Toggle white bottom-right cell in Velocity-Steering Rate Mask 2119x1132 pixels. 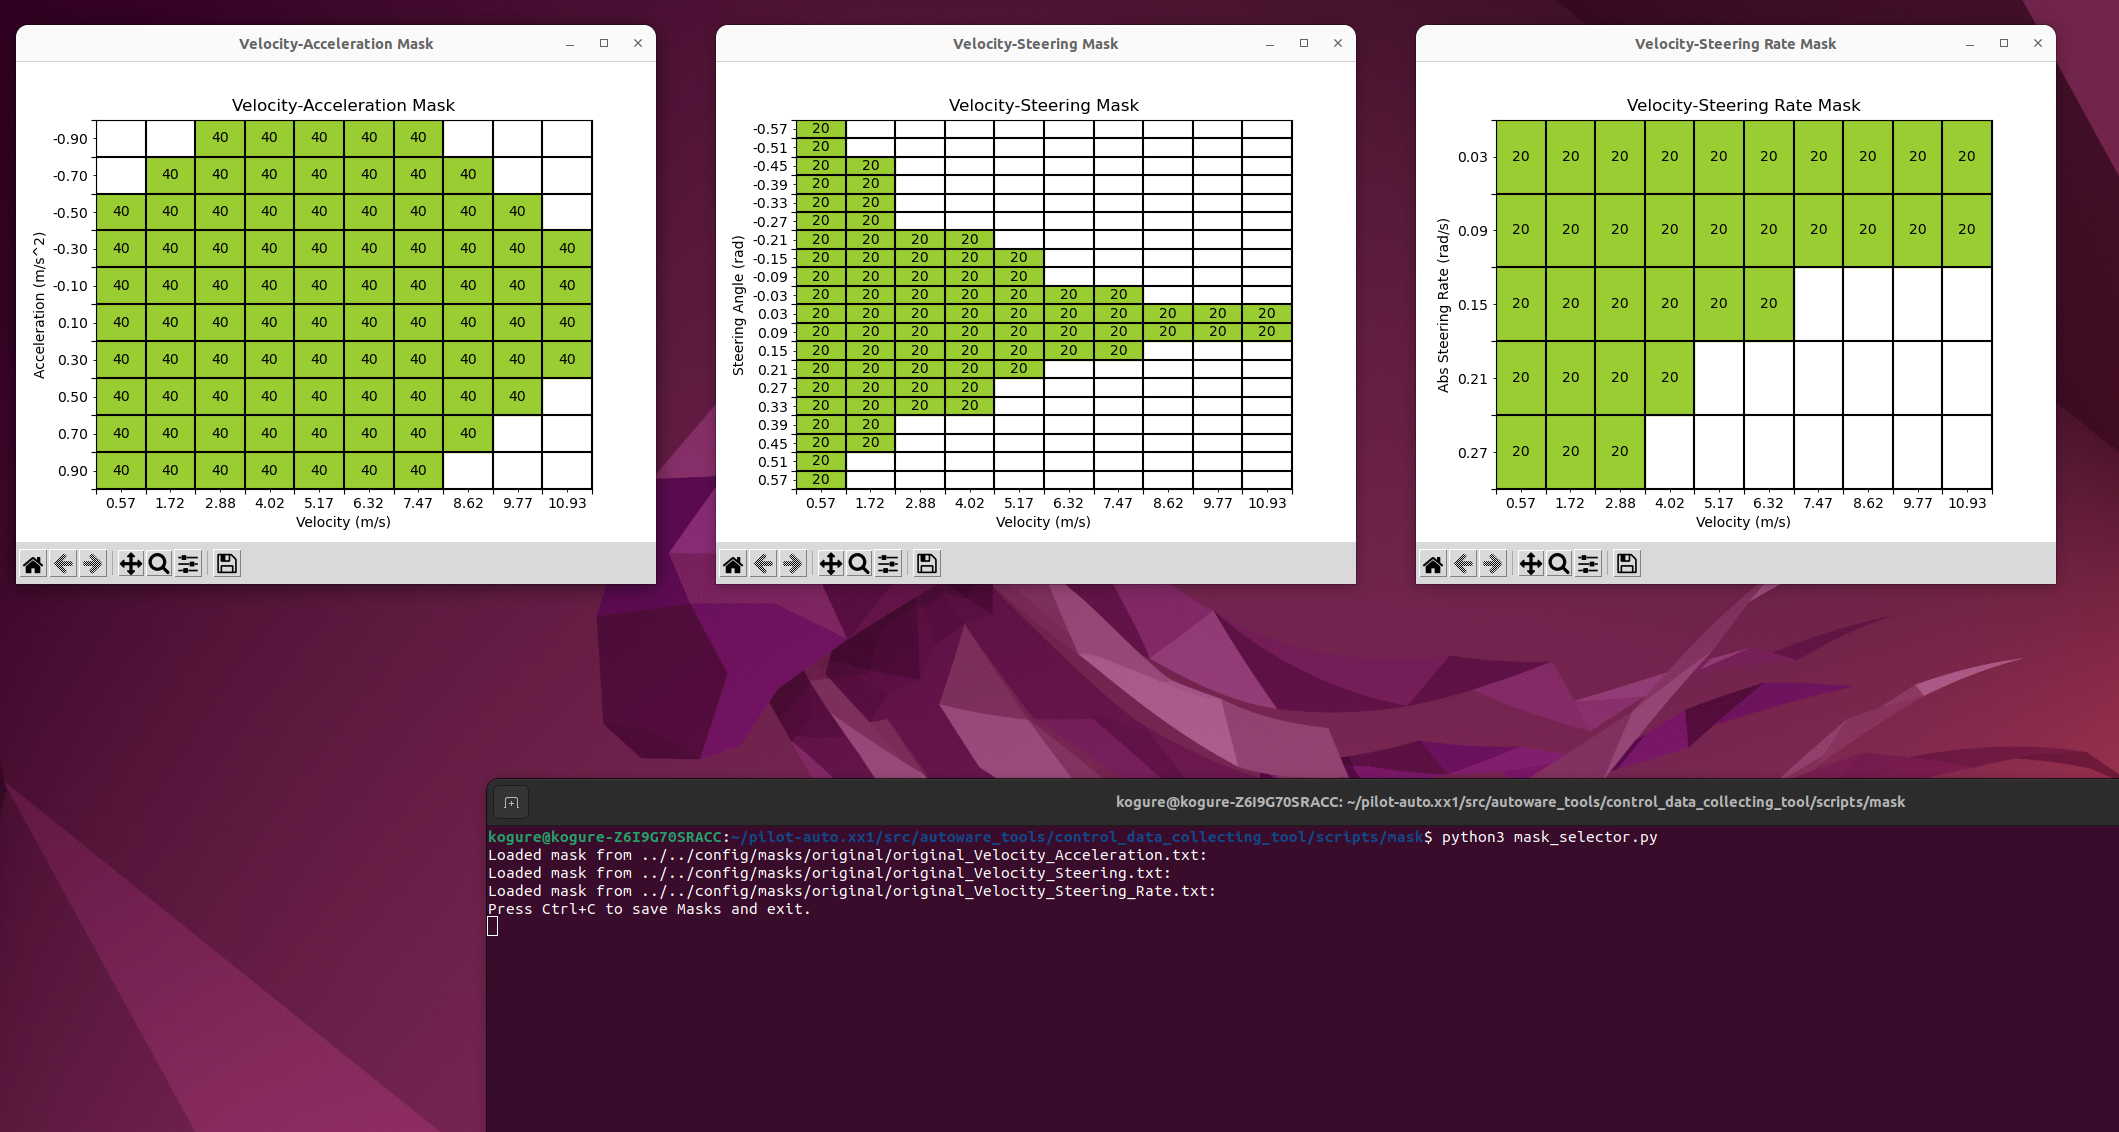[1966, 452]
